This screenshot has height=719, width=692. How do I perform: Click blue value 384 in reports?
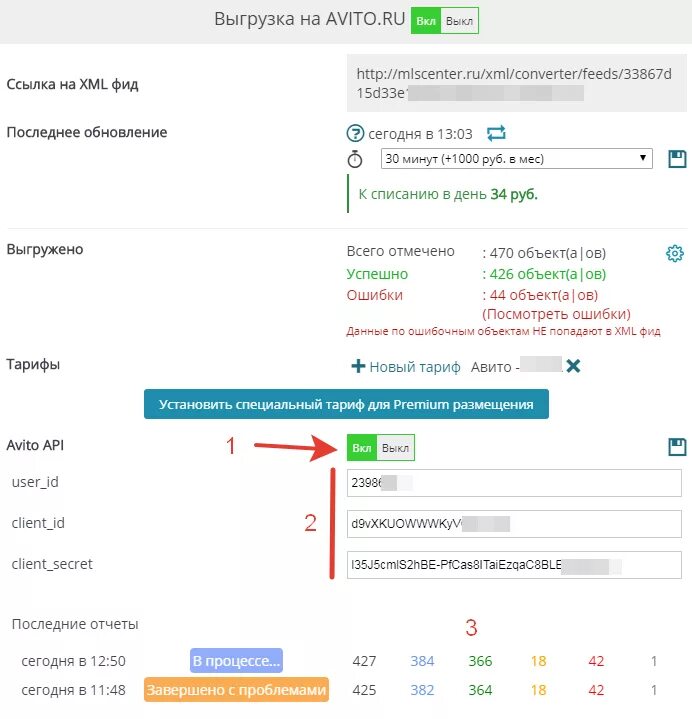(422, 661)
